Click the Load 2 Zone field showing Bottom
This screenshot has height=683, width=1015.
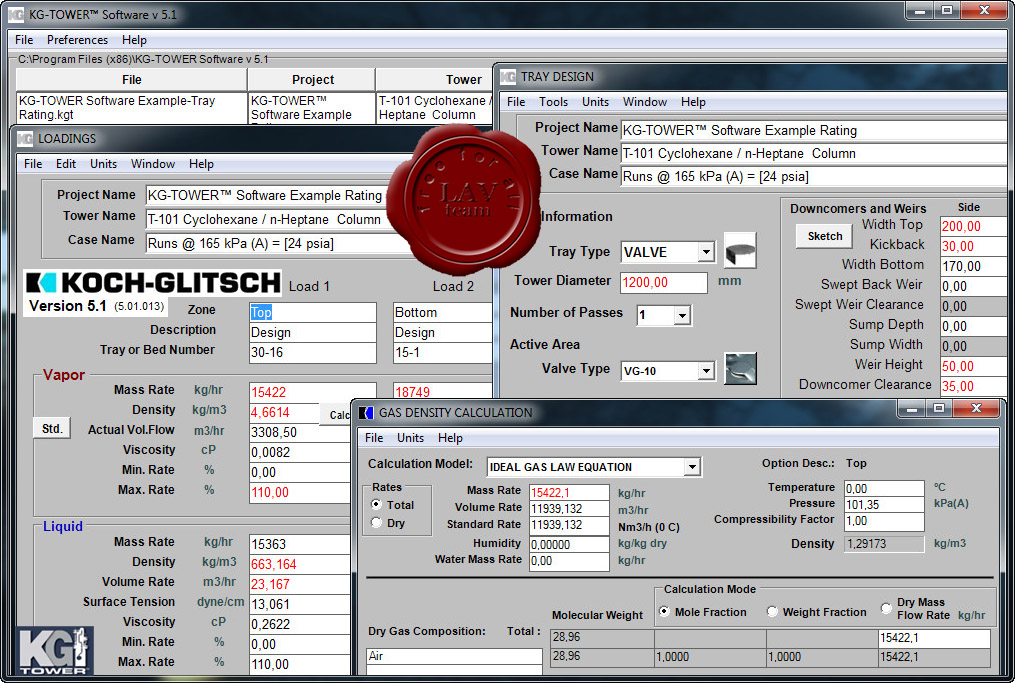[x=443, y=312]
